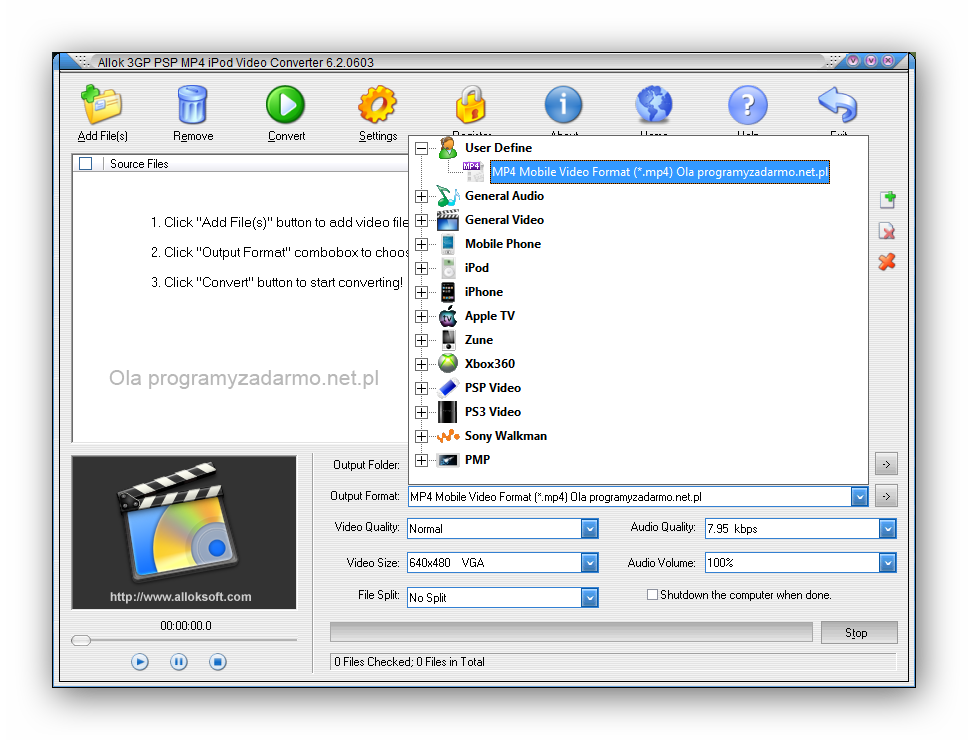The width and height of the screenshot is (968, 740).
Task: Expand the General Video category
Action: coord(422,220)
